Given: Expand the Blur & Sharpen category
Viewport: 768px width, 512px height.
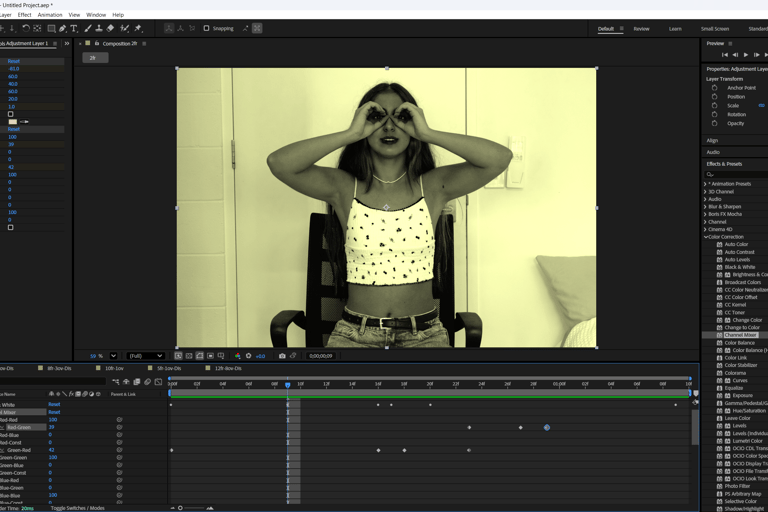Looking at the screenshot, I should point(705,207).
